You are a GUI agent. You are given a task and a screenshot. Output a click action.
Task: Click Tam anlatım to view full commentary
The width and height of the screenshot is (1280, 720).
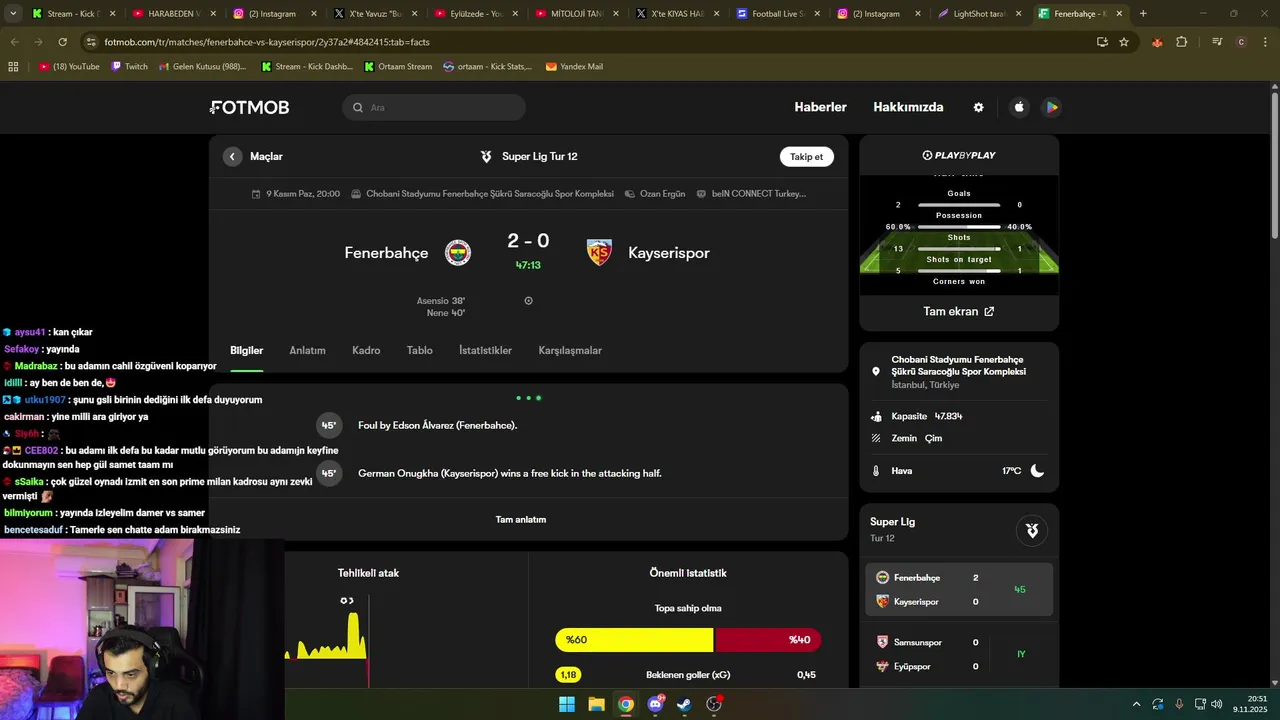click(521, 520)
